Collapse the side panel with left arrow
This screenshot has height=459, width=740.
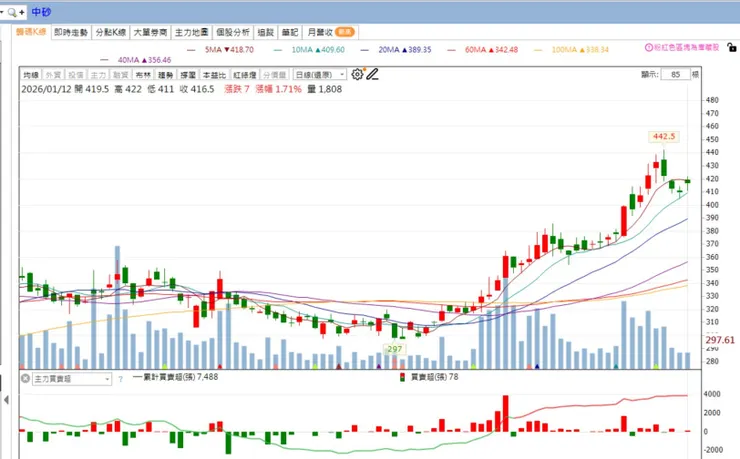(x=6, y=400)
